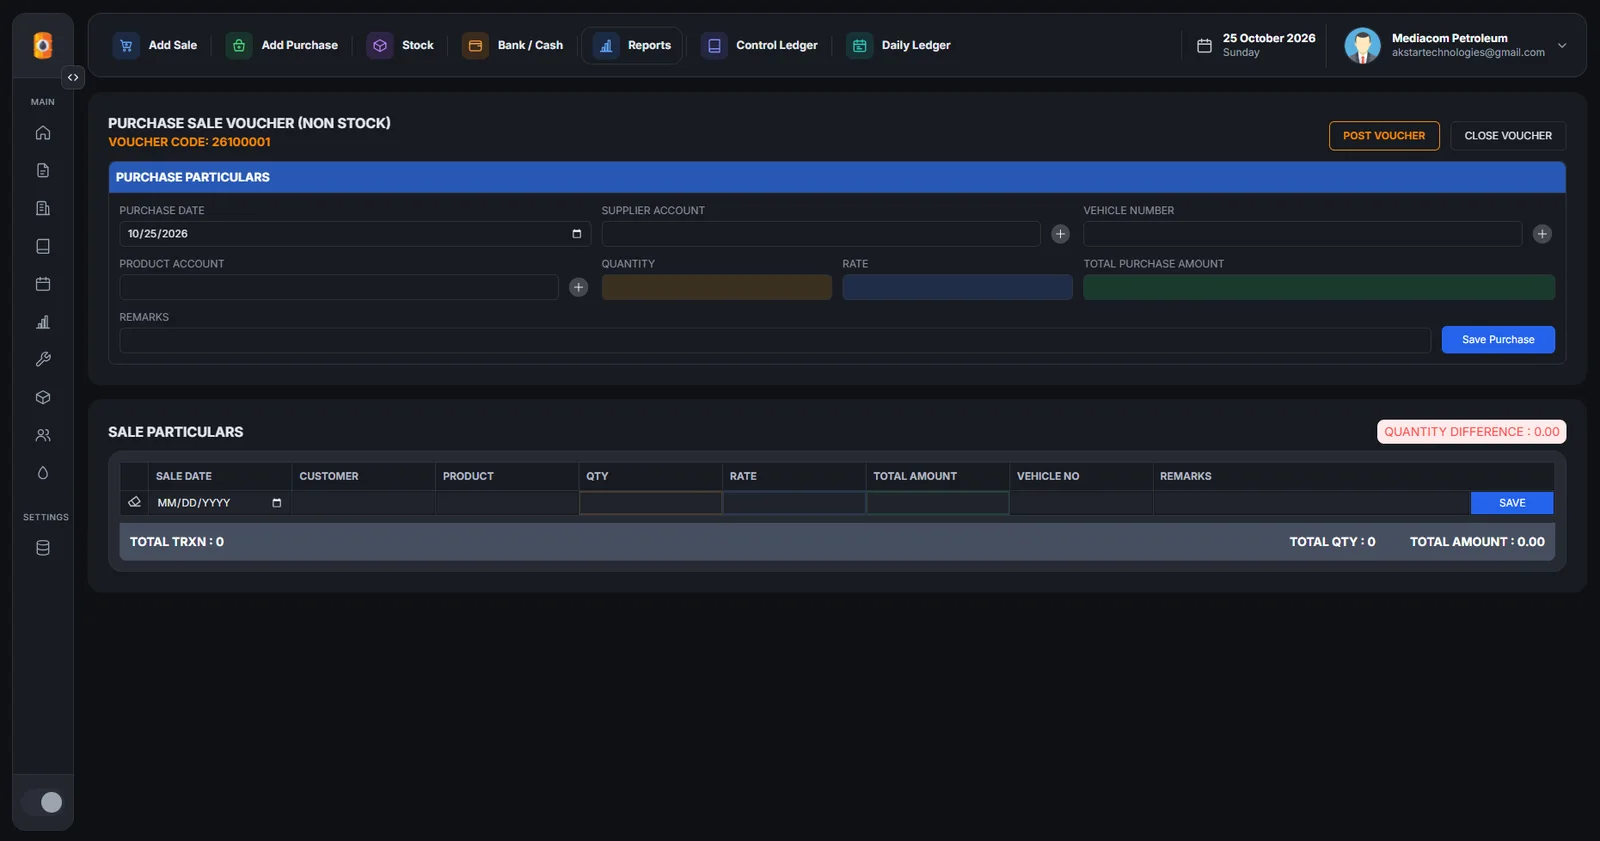Open the document icon below the home icon

[x=43, y=171]
